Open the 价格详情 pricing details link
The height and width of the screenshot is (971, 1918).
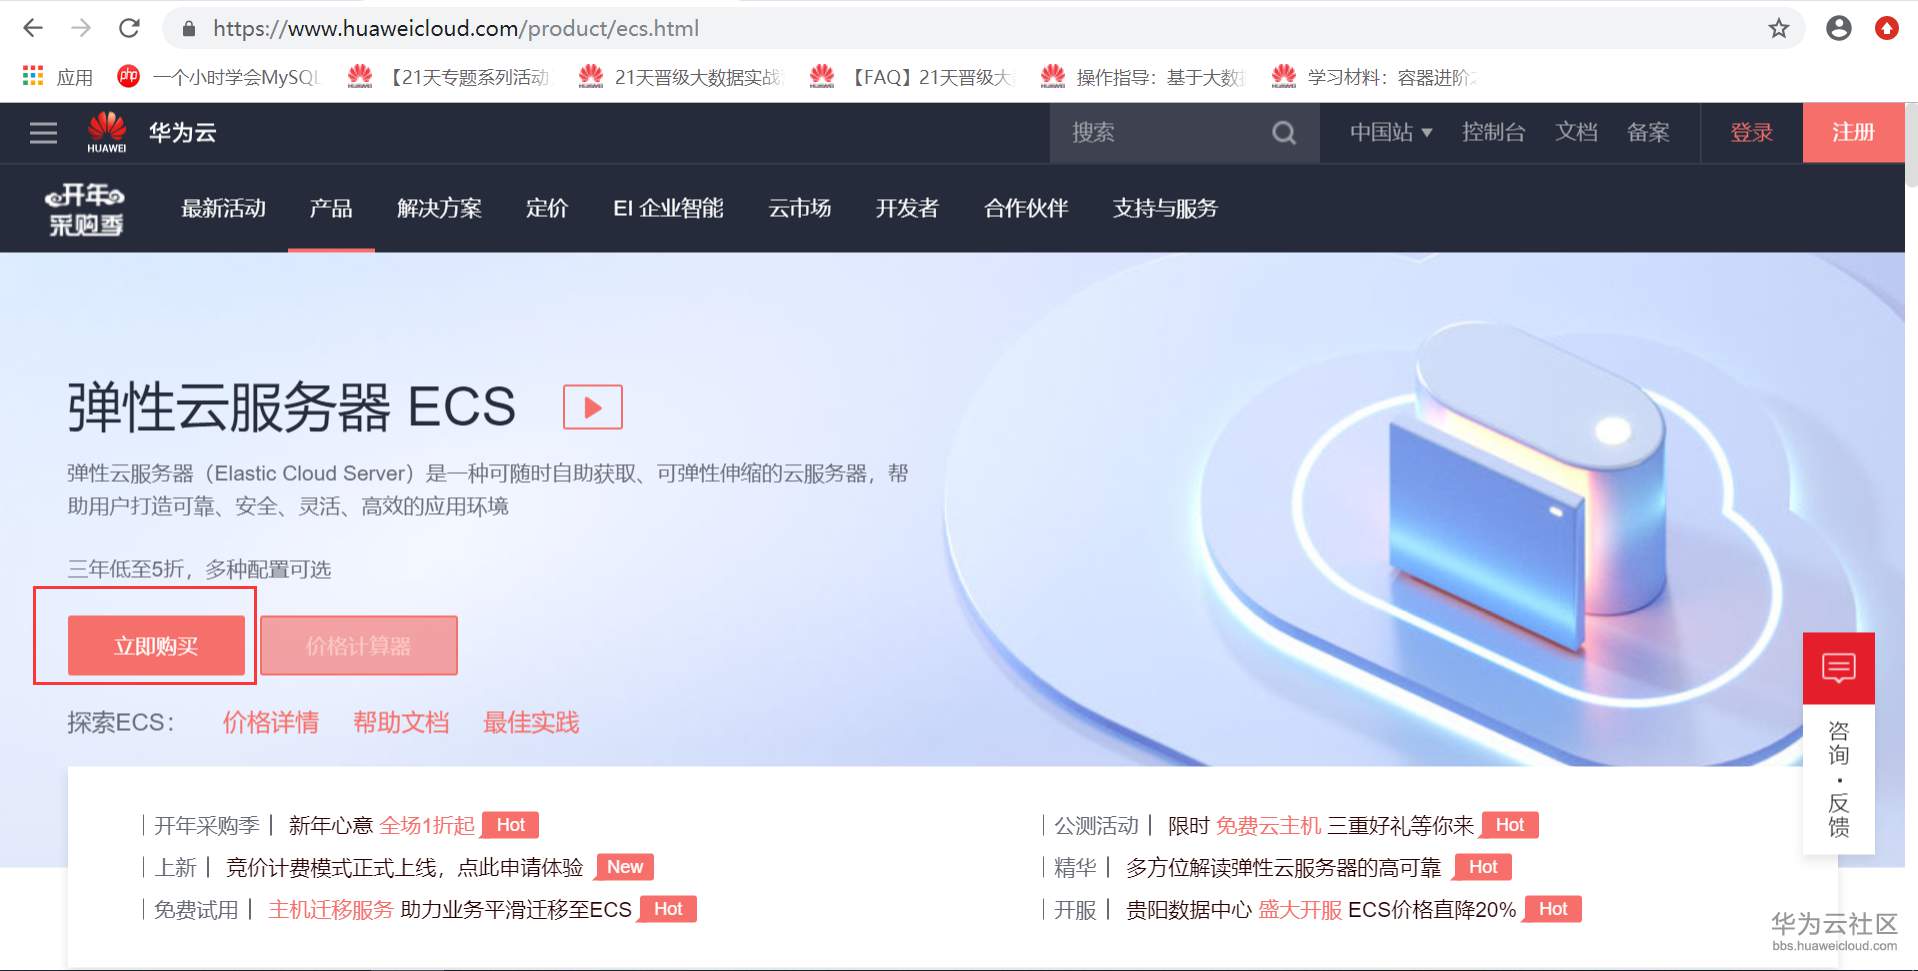271,722
